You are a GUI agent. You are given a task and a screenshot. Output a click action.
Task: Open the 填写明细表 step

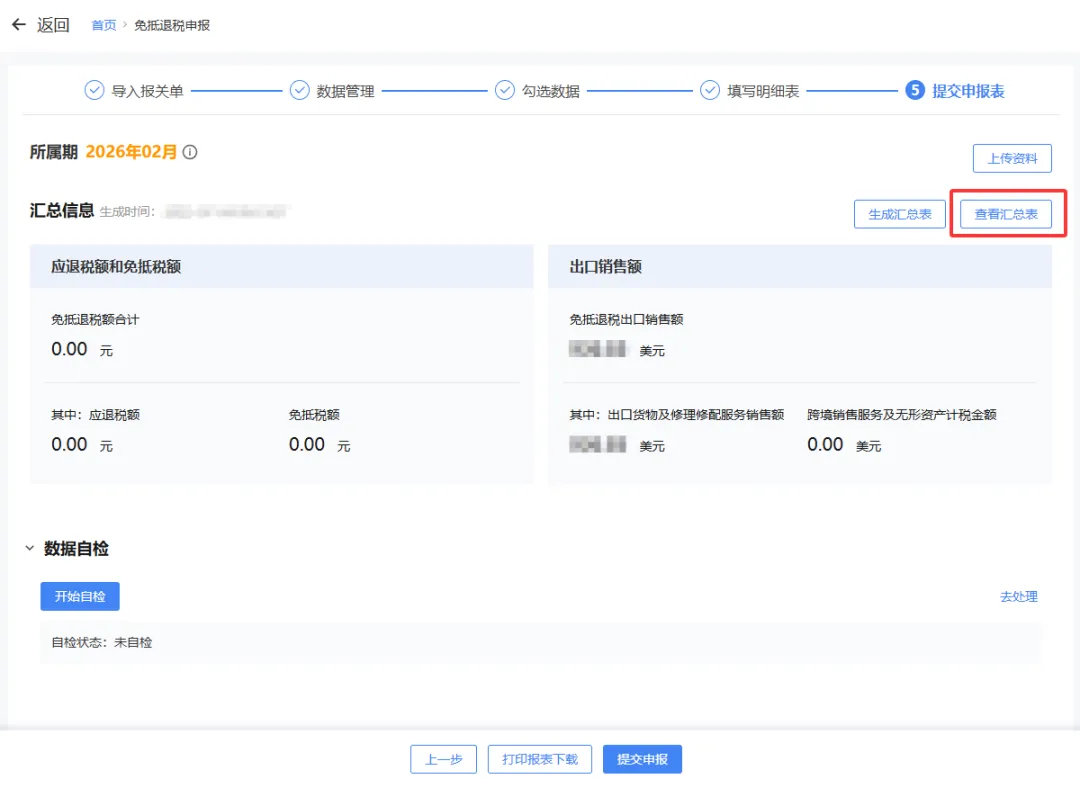pos(766,89)
